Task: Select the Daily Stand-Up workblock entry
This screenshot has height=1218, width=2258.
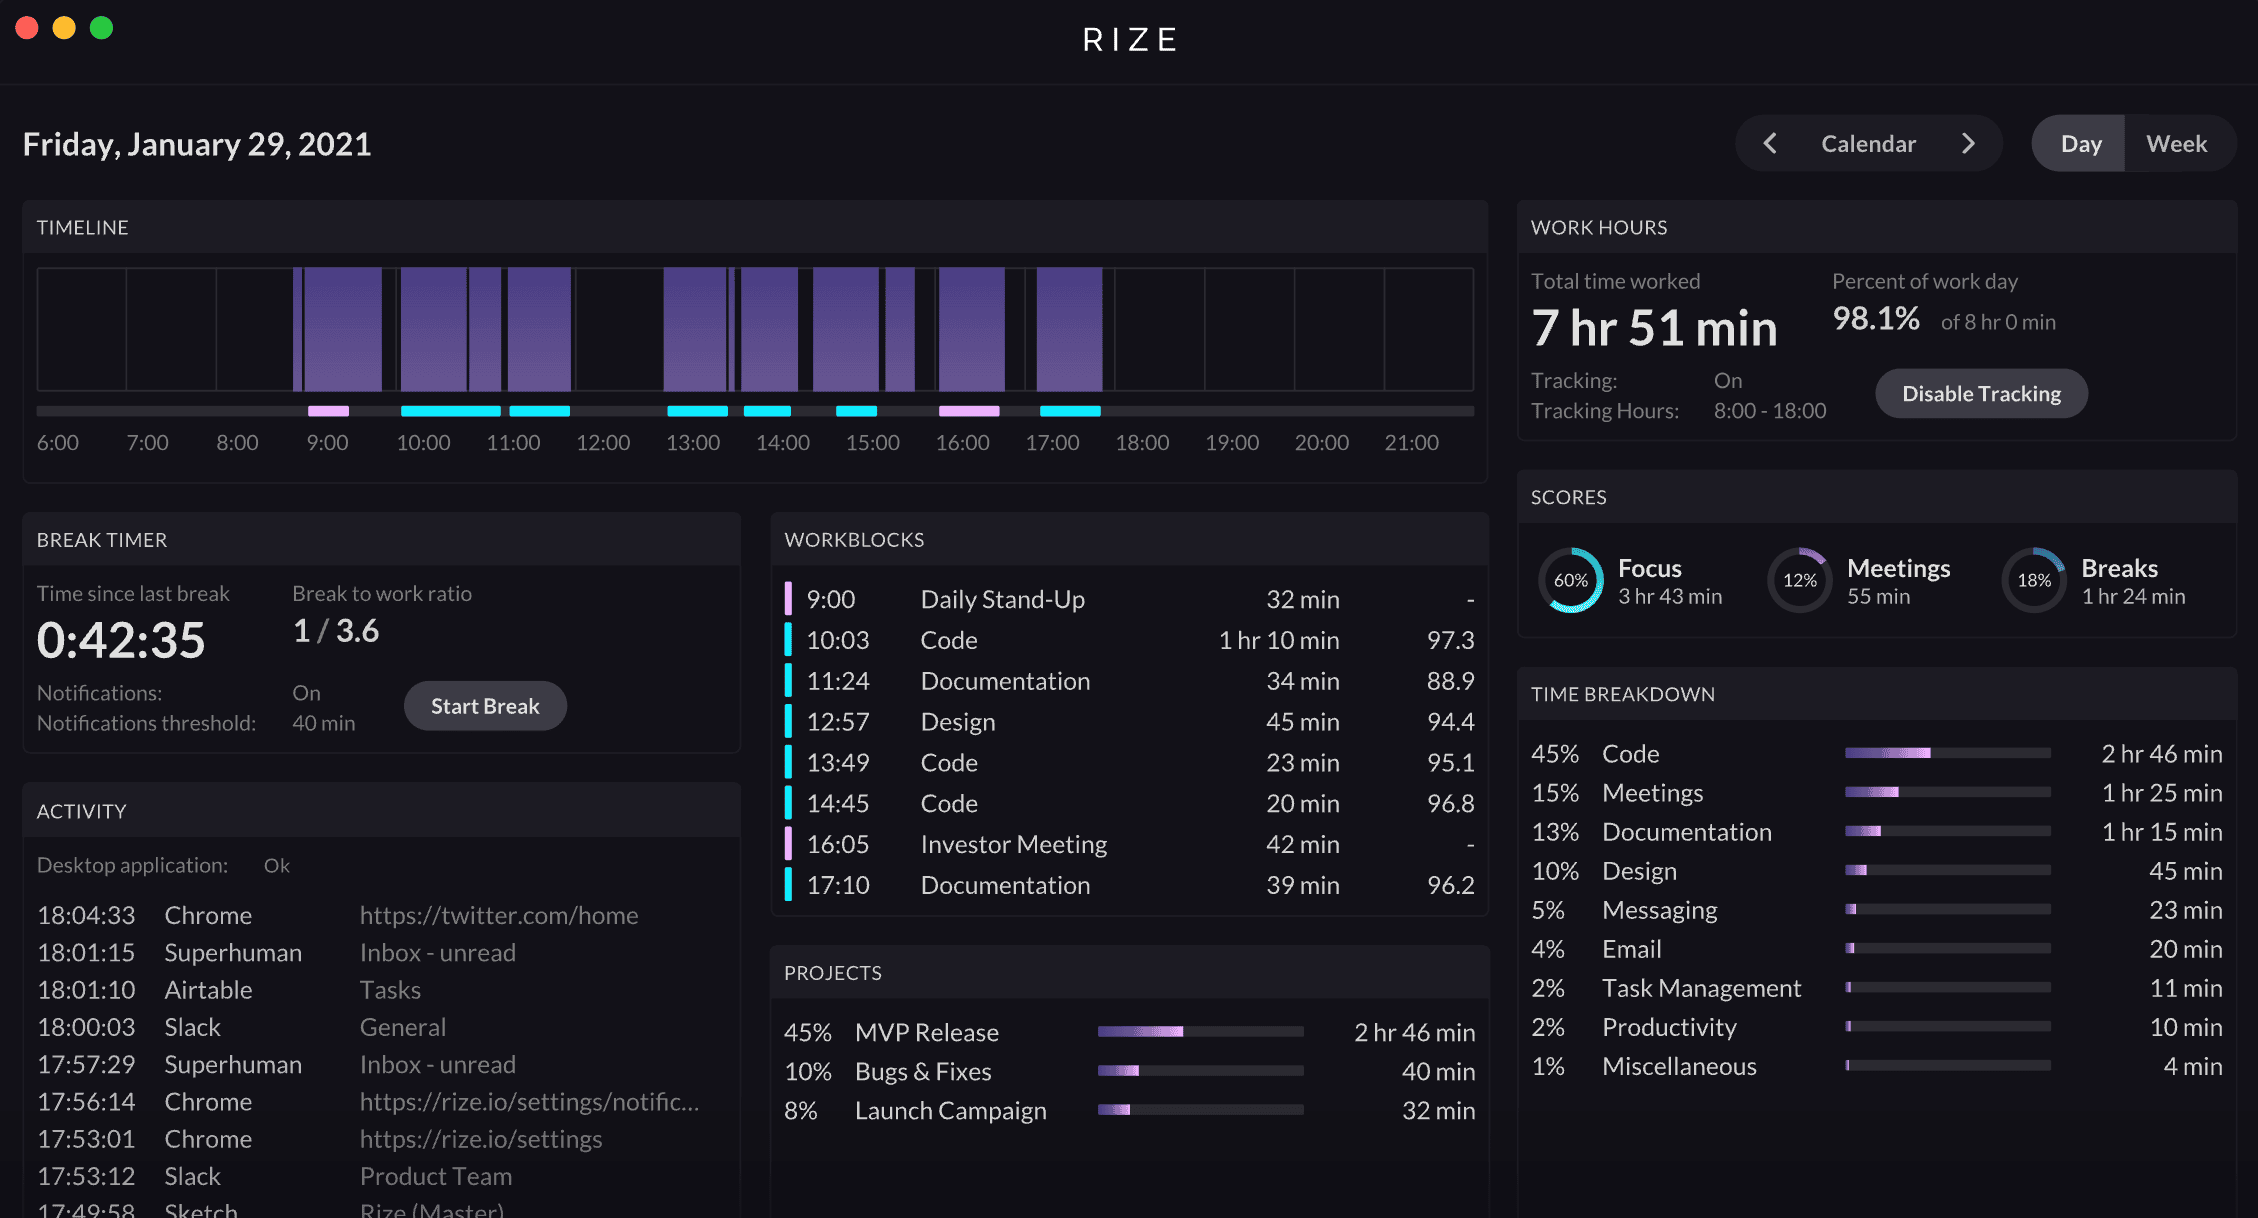Action: pos(1002,598)
